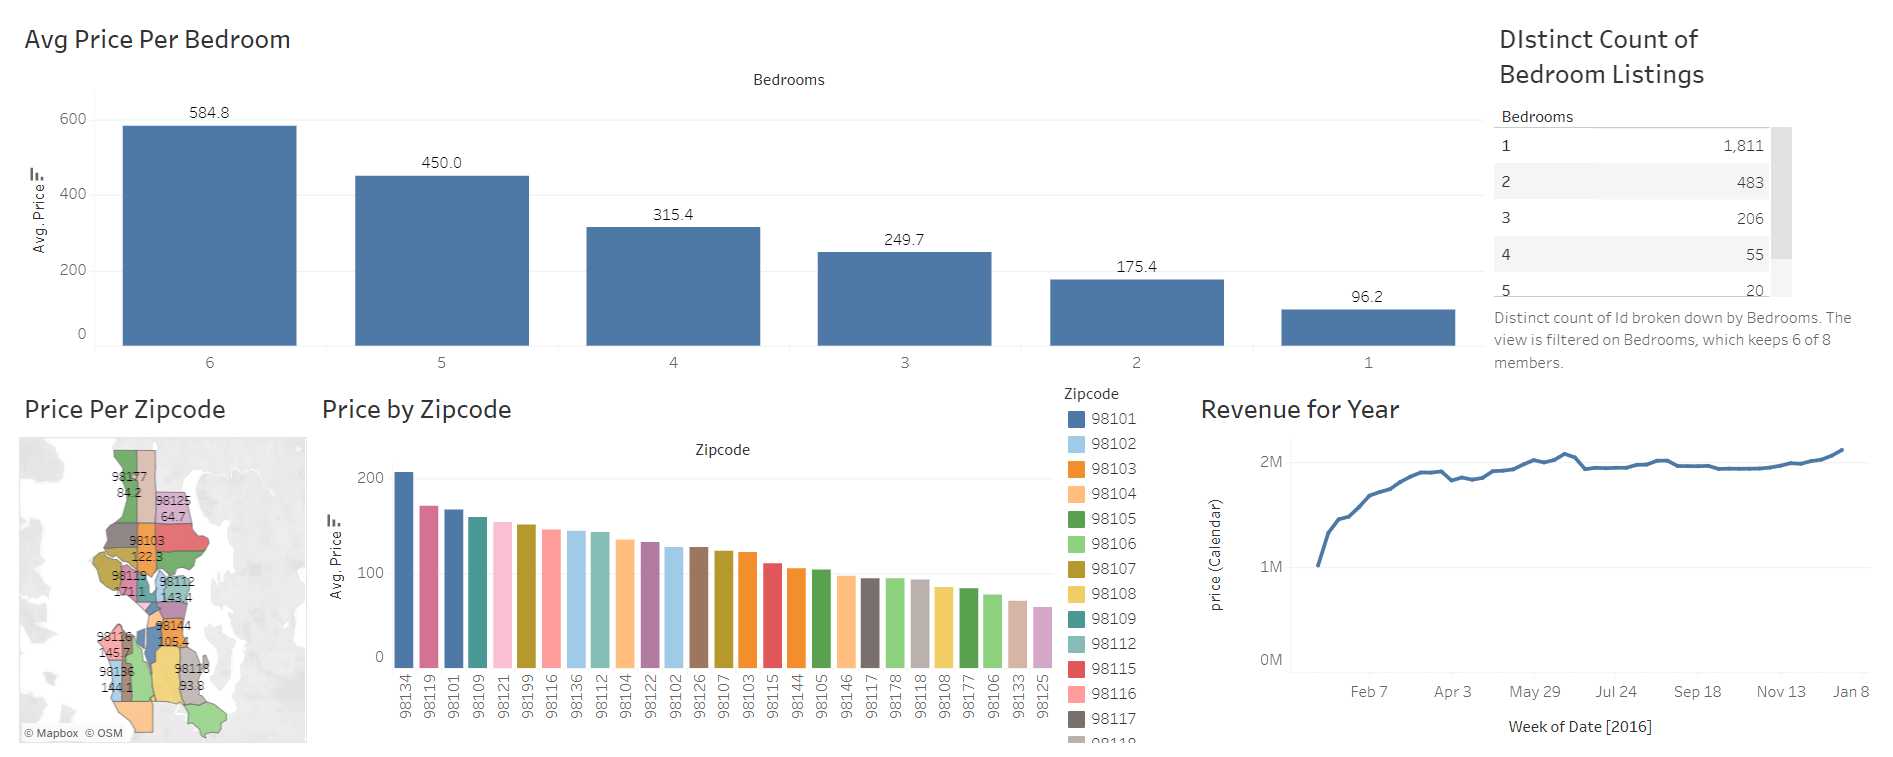
Task: Click the Zipcode legend title
Action: (x=1091, y=394)
